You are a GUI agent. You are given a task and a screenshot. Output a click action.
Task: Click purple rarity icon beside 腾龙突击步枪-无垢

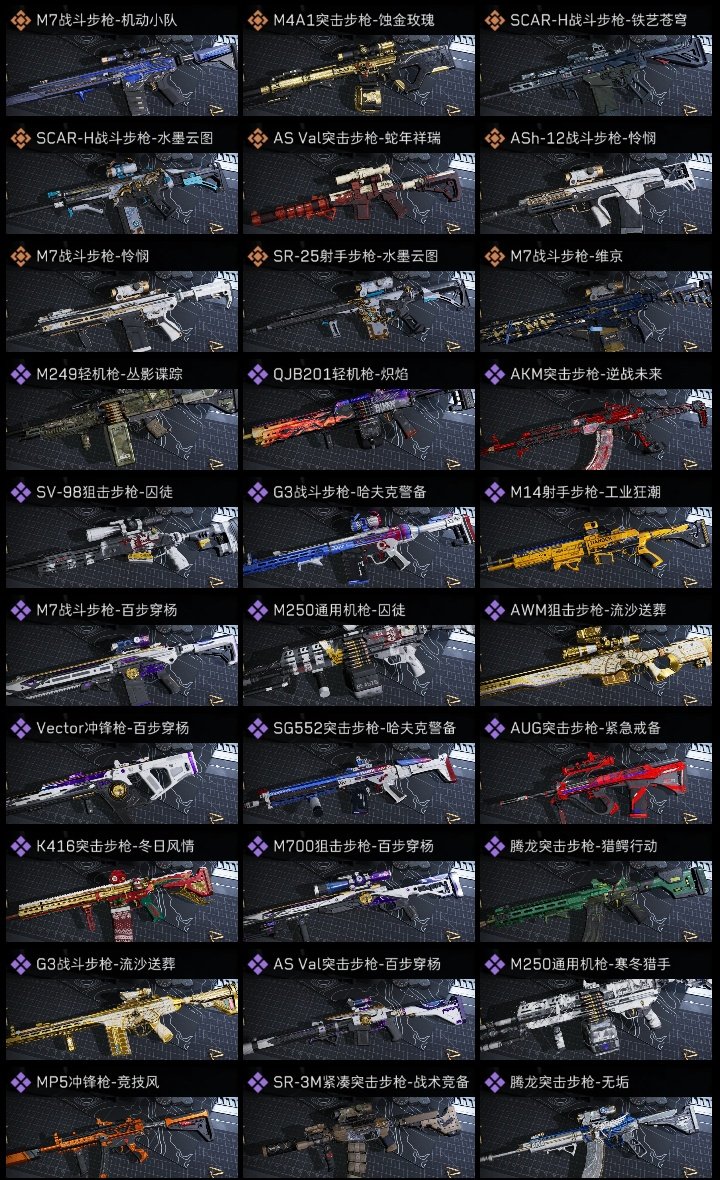pos(494,1082)
